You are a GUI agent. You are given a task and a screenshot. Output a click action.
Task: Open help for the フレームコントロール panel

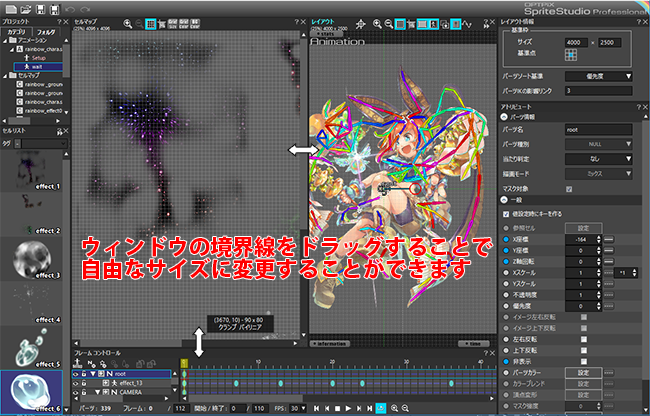click(486, 353)
